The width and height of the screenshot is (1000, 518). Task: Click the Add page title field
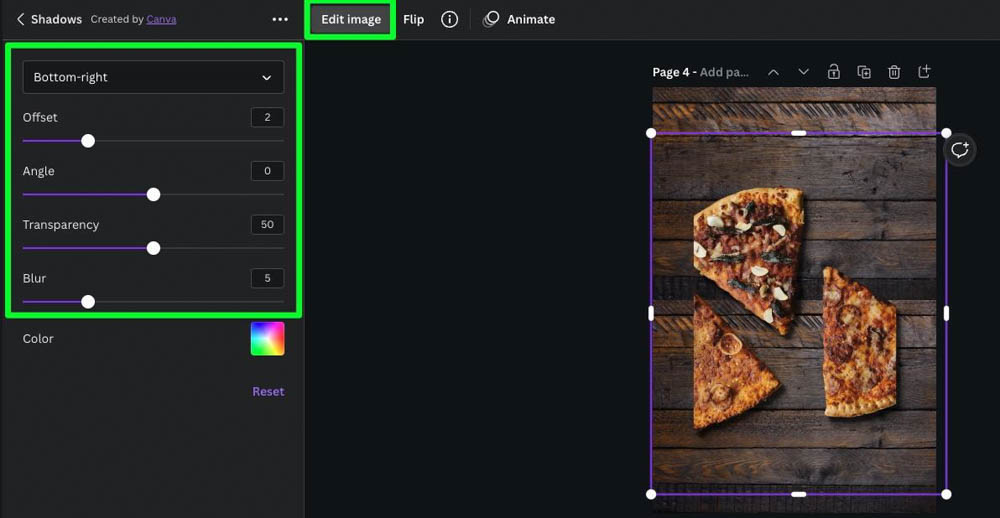pyautogui.click(x=724, y=72)
